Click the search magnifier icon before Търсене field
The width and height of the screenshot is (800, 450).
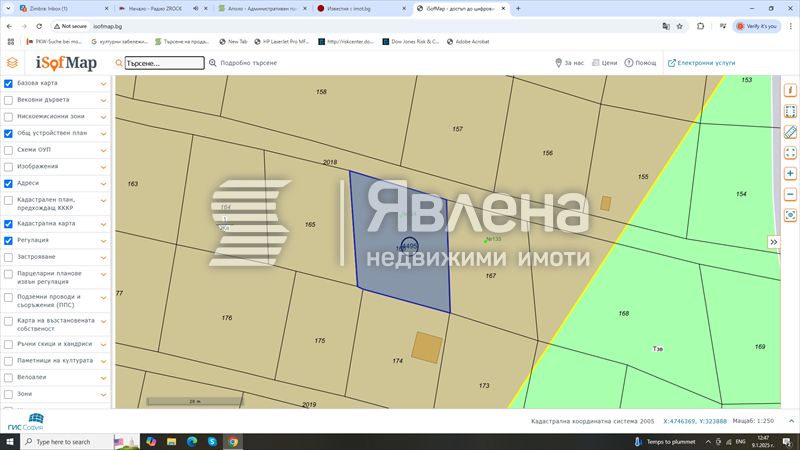pos(119,63)
